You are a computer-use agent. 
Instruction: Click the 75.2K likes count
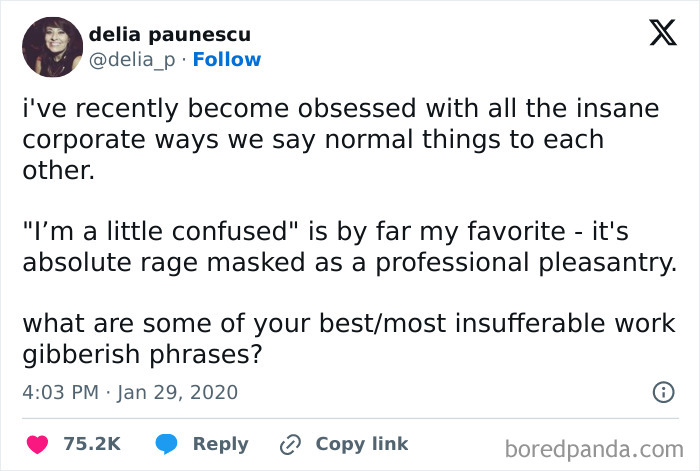[92, 444]
